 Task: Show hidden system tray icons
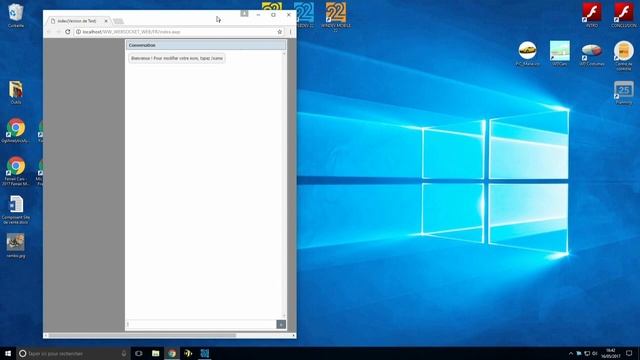pos(571,353)
